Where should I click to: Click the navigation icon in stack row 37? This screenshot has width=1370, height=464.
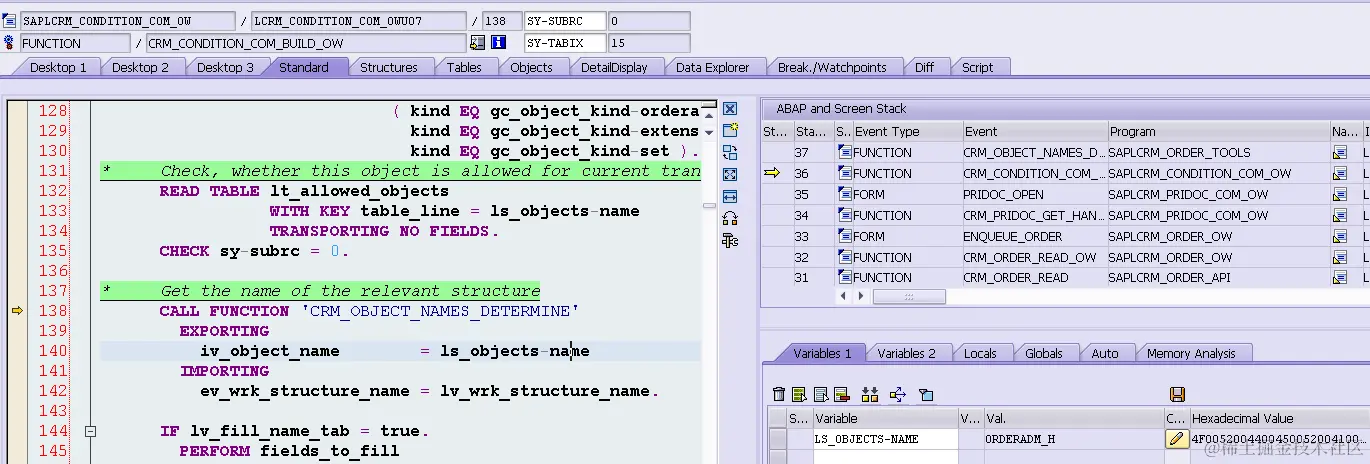(1339, 153)
